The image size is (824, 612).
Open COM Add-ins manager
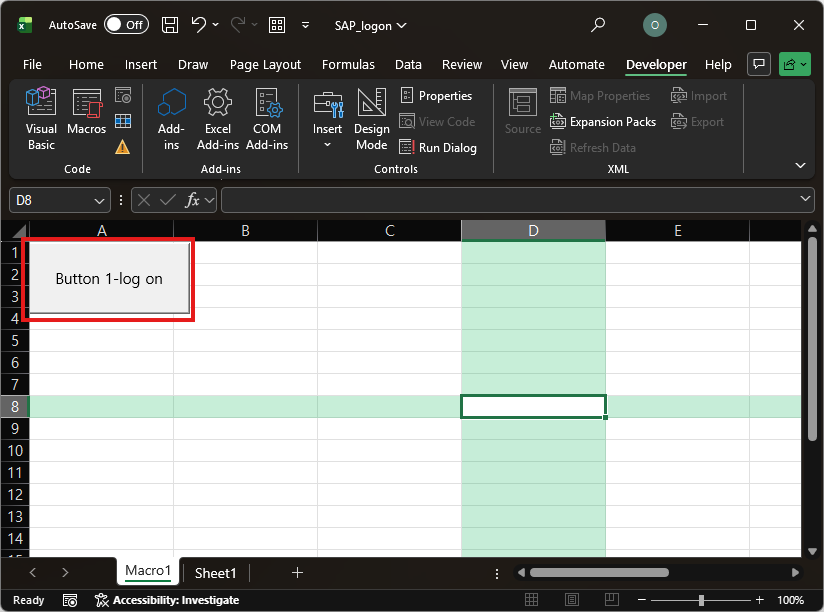coord(267,118)
